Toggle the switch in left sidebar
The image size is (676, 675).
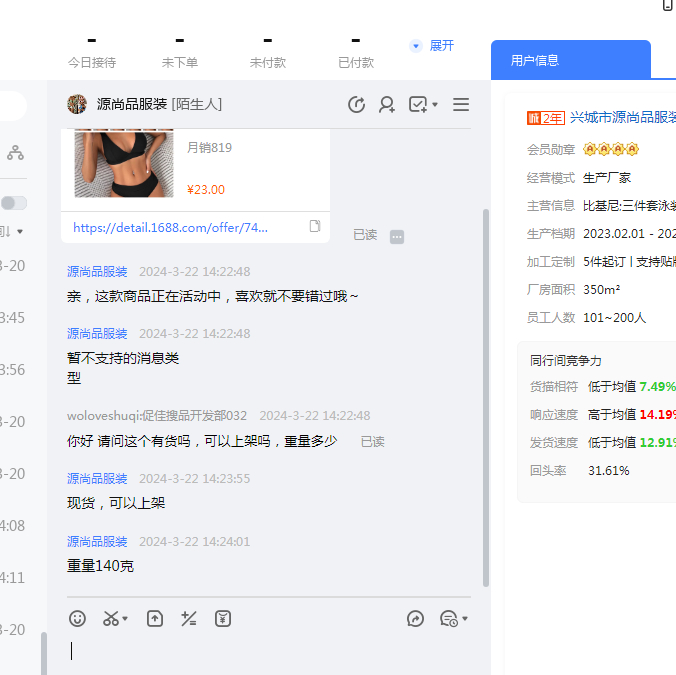click(x=13, y=203)
